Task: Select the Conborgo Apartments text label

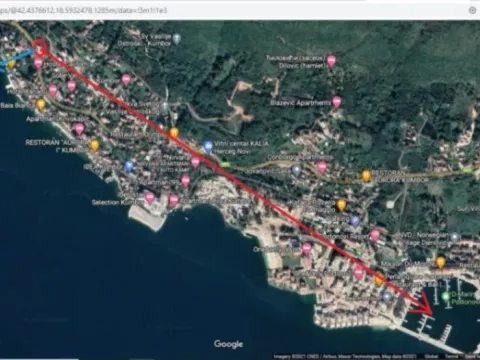Action: coord(300,157)
